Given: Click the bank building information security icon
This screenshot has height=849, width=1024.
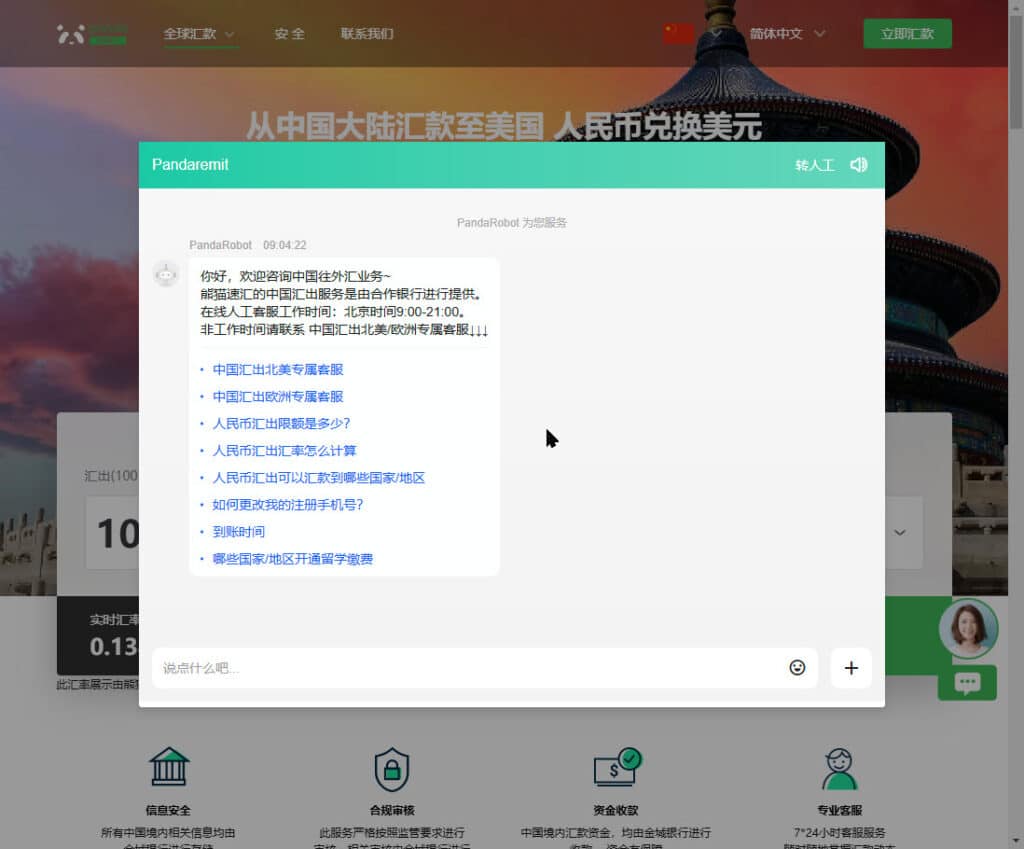Looking at the screenshot, I should 168,767.
